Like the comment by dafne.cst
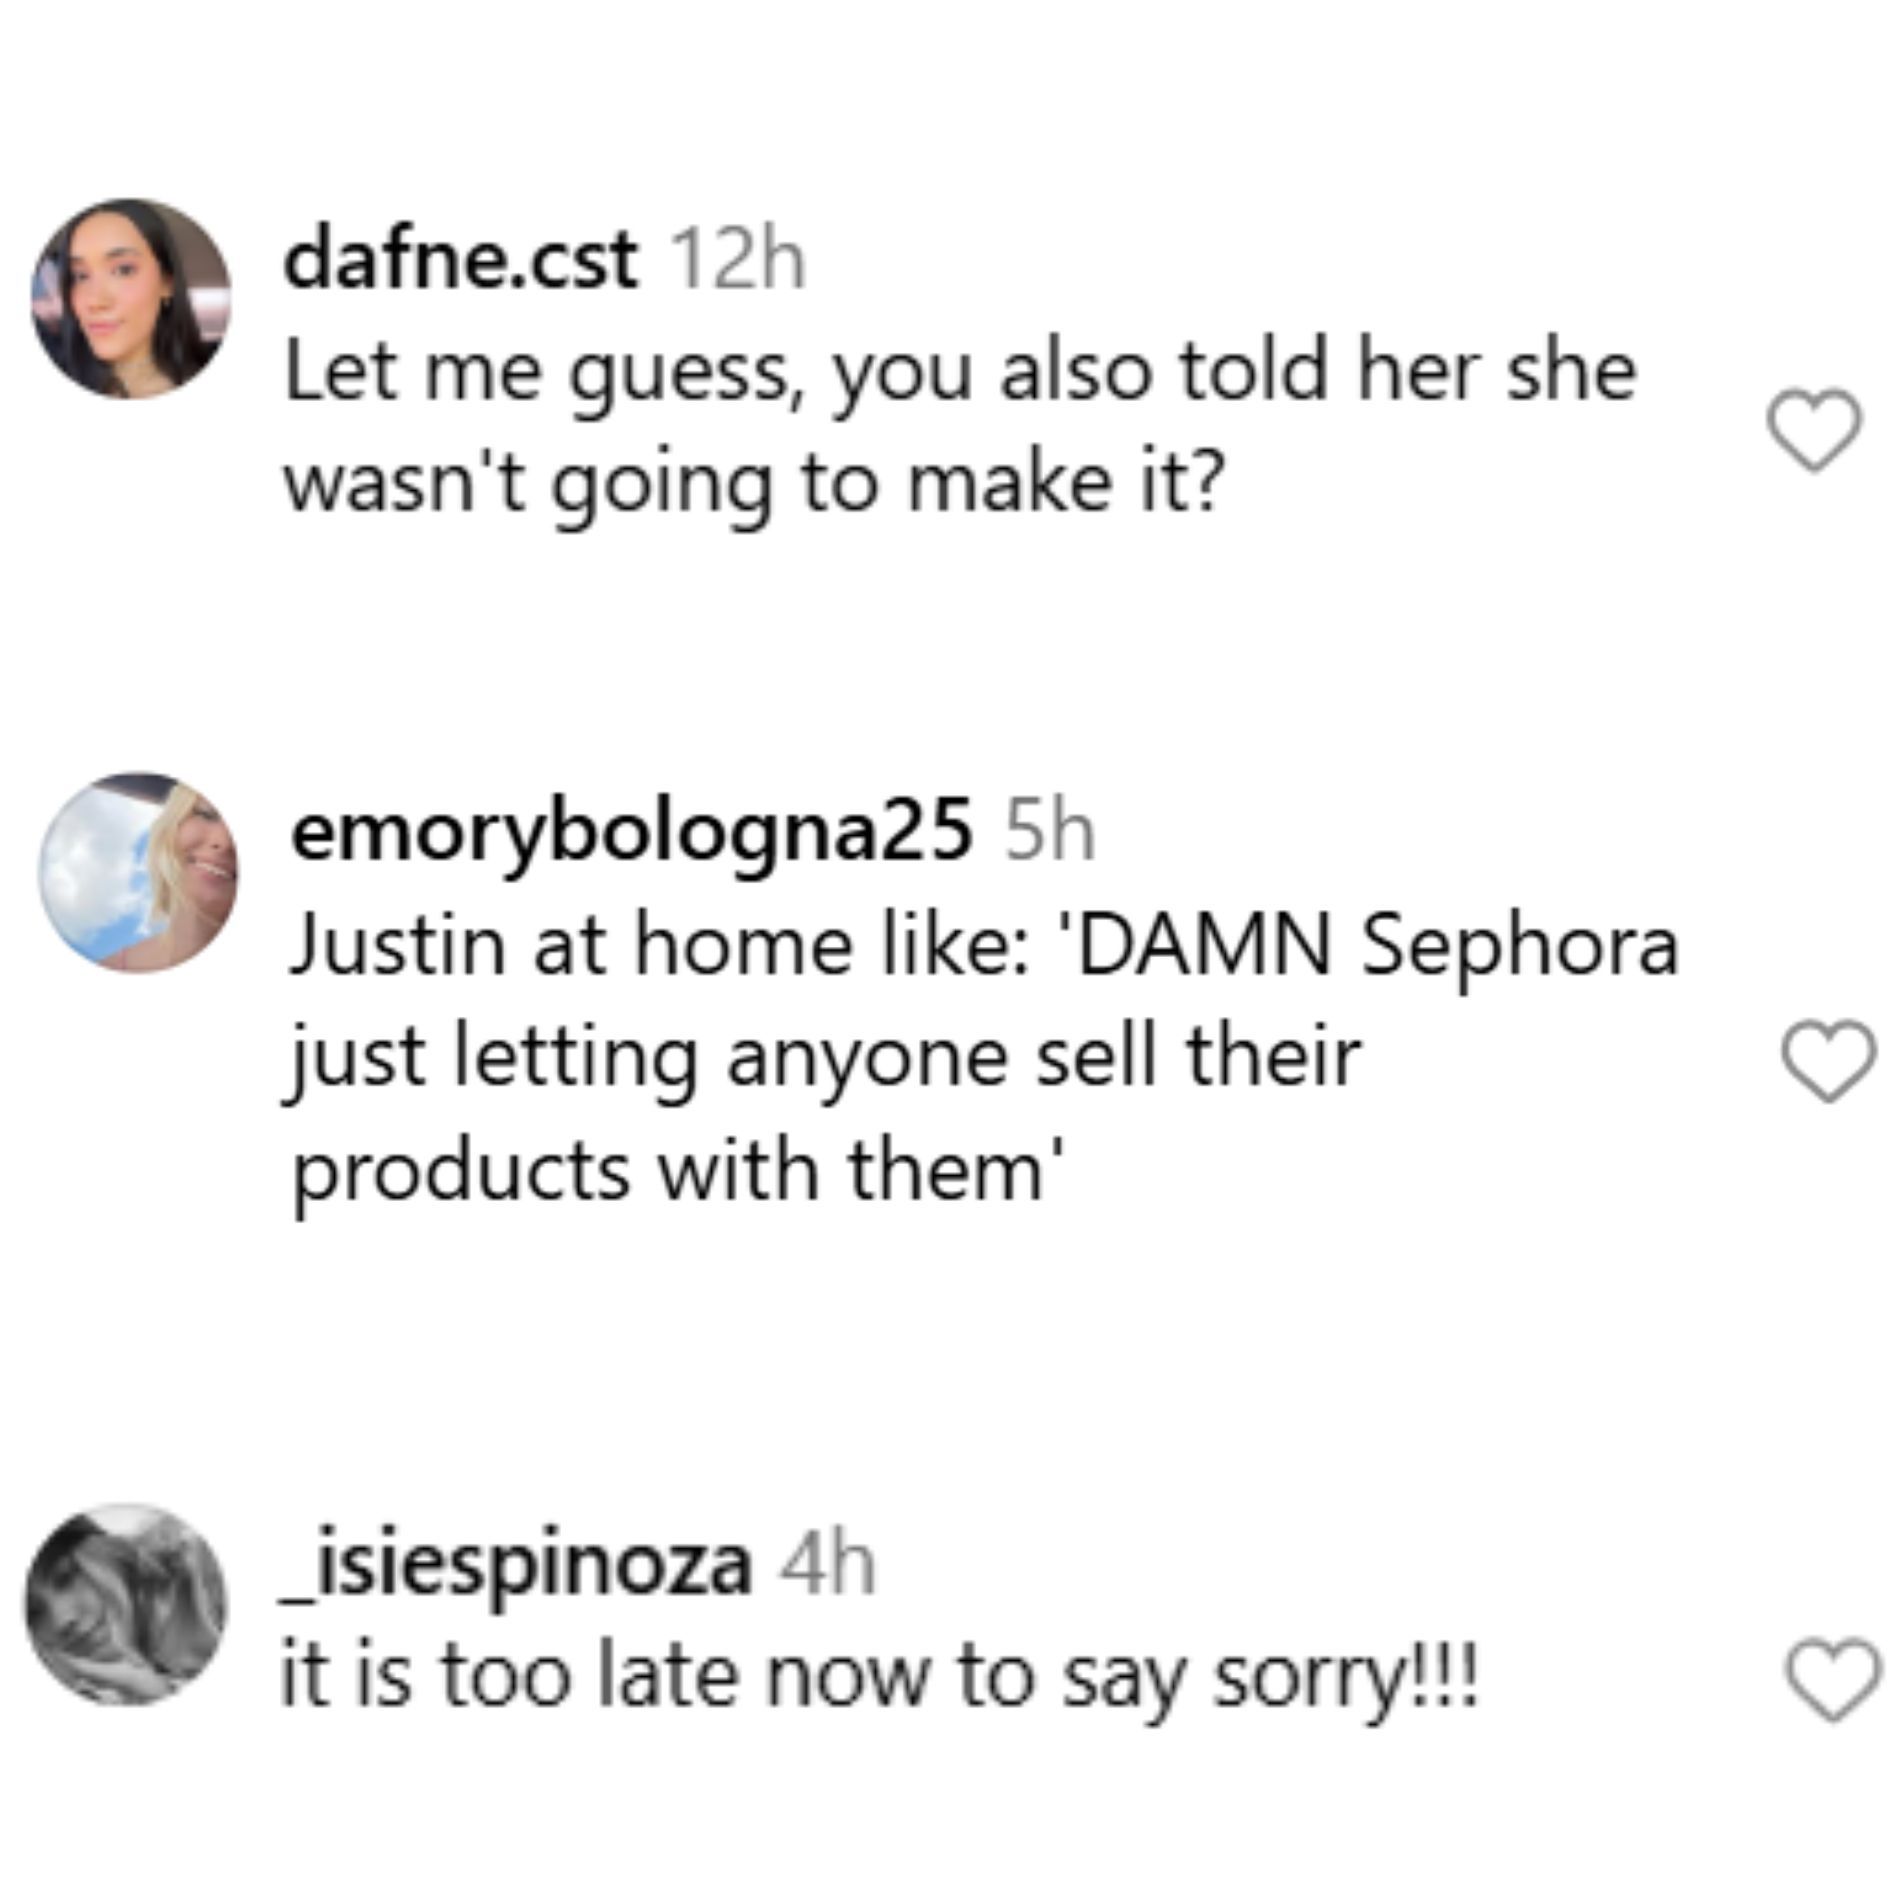Viewport: 1900px width, 1900px height. point(1814,430)
